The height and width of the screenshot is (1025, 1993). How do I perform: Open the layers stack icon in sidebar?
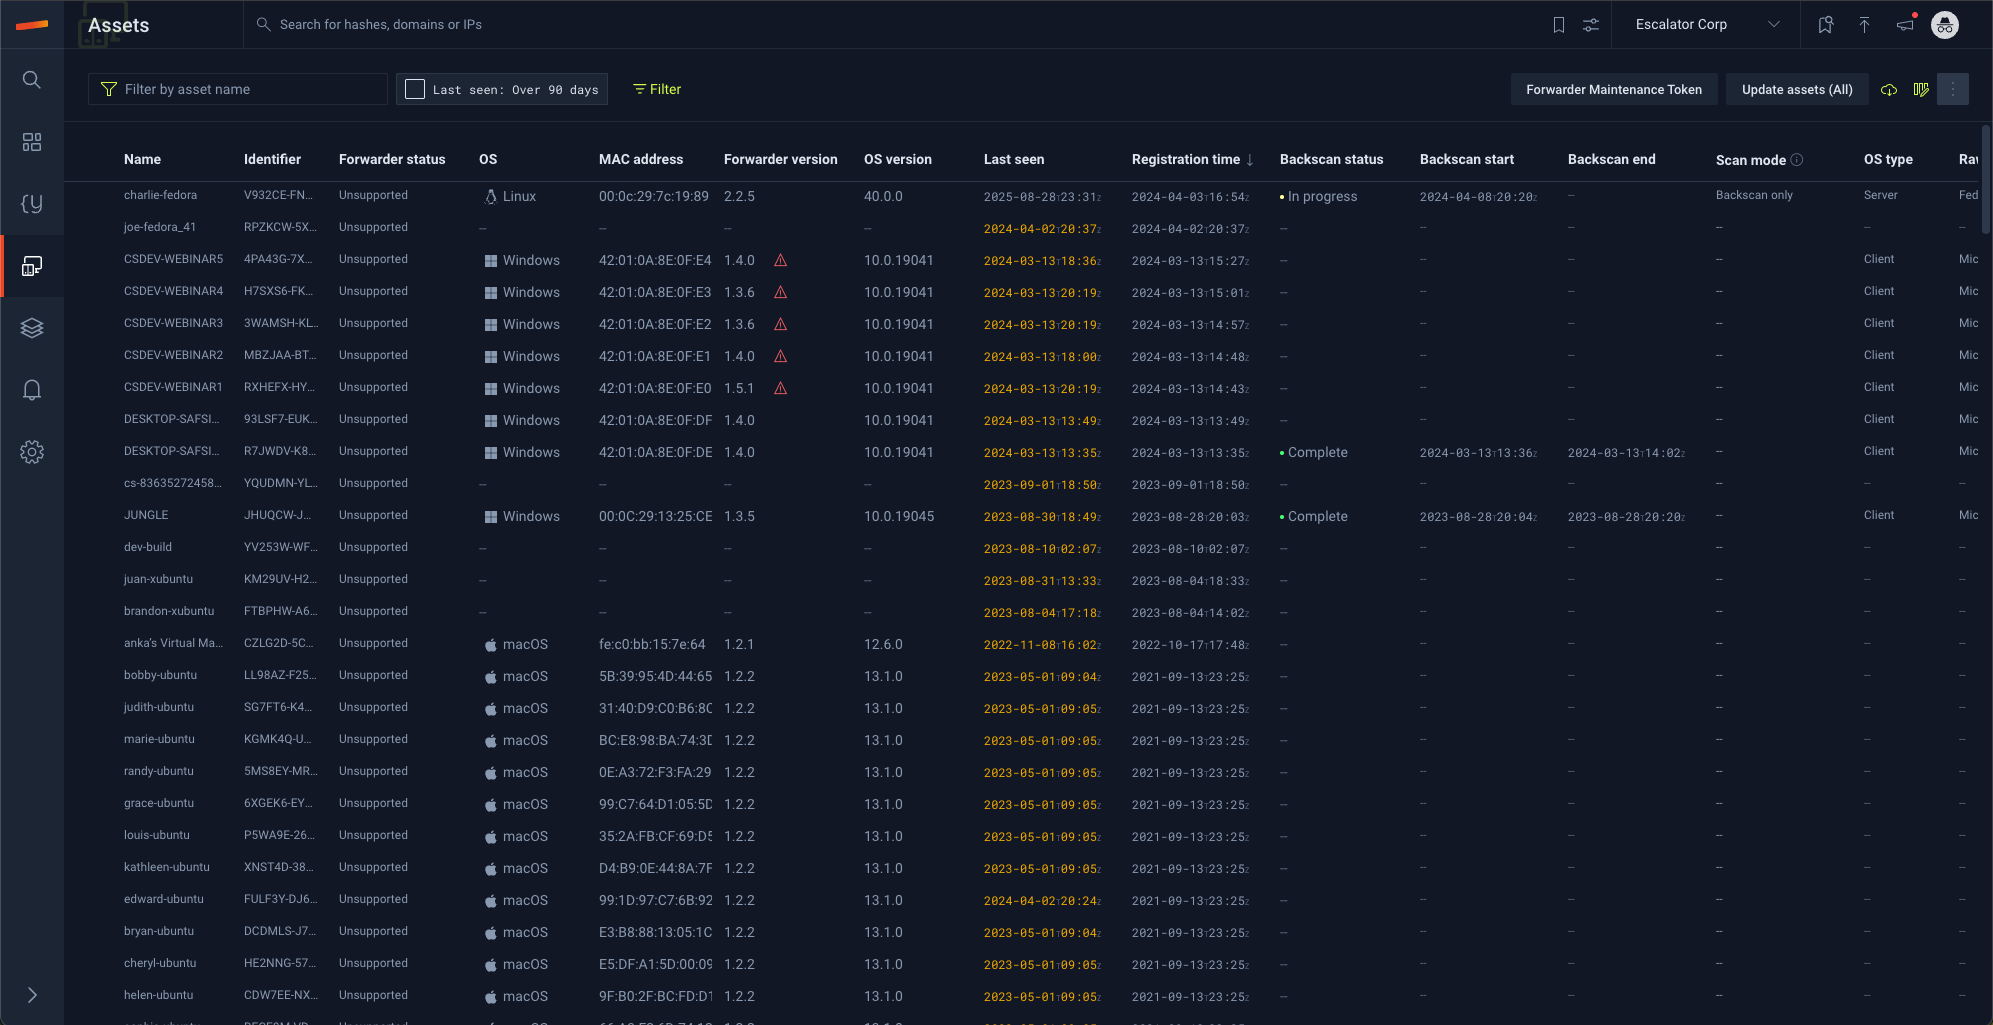[x=32, y=328]
